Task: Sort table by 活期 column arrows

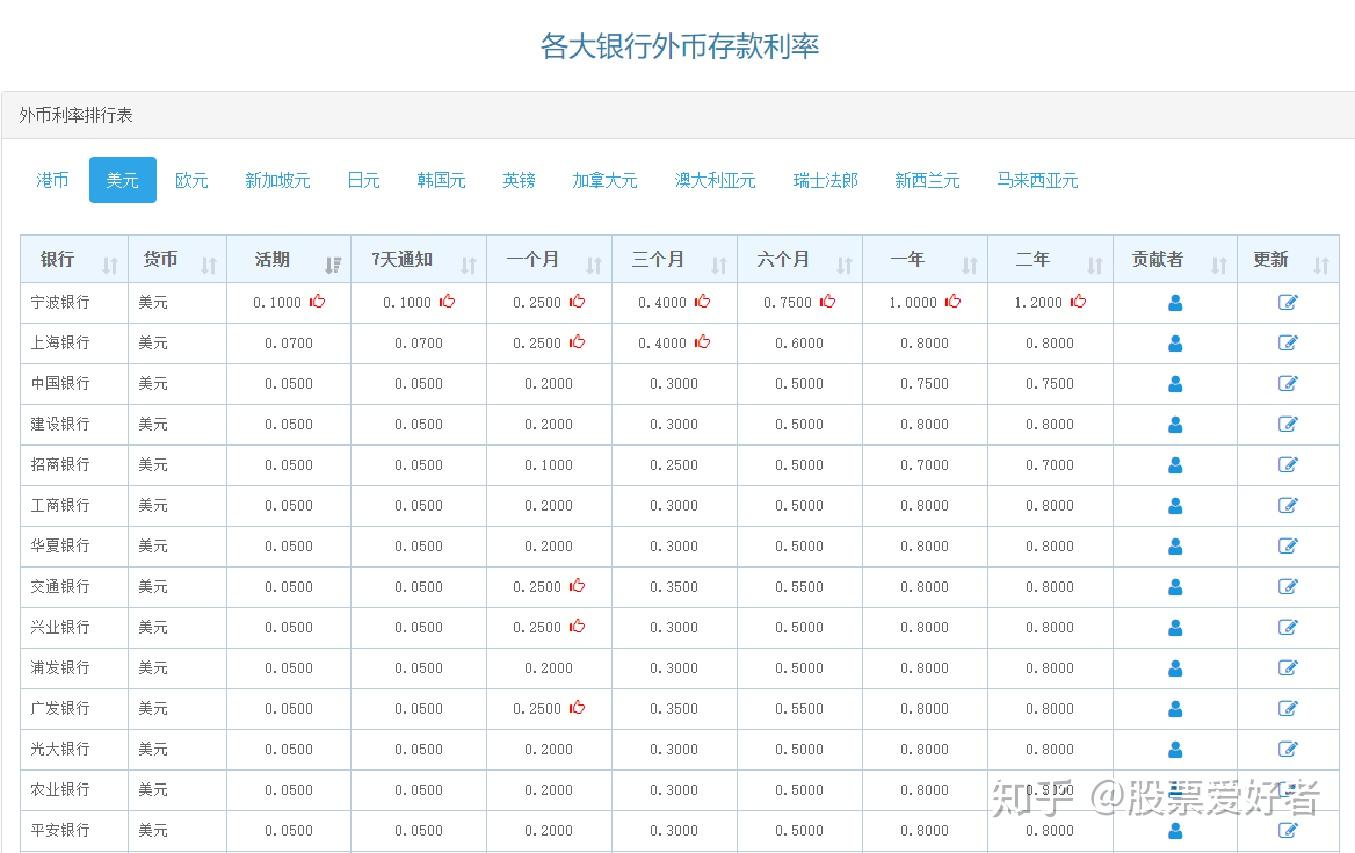Action: click(x=333, y=265)
